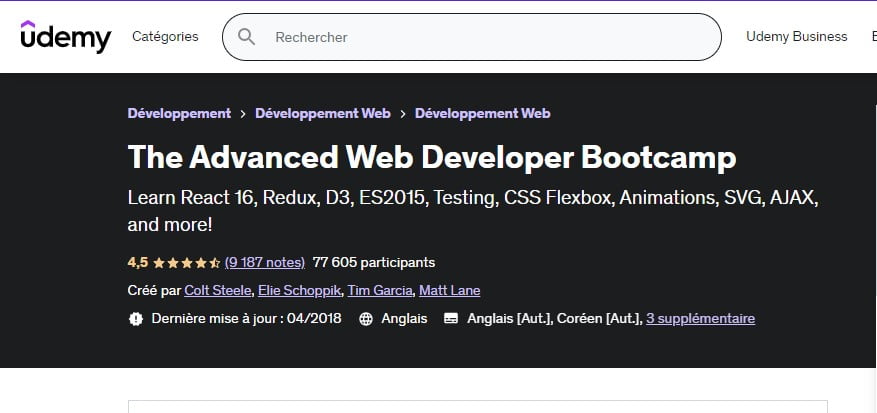This screenshot has width=877, height=413.
Task: Click the Udemy logo
Action: click(66, 37)
